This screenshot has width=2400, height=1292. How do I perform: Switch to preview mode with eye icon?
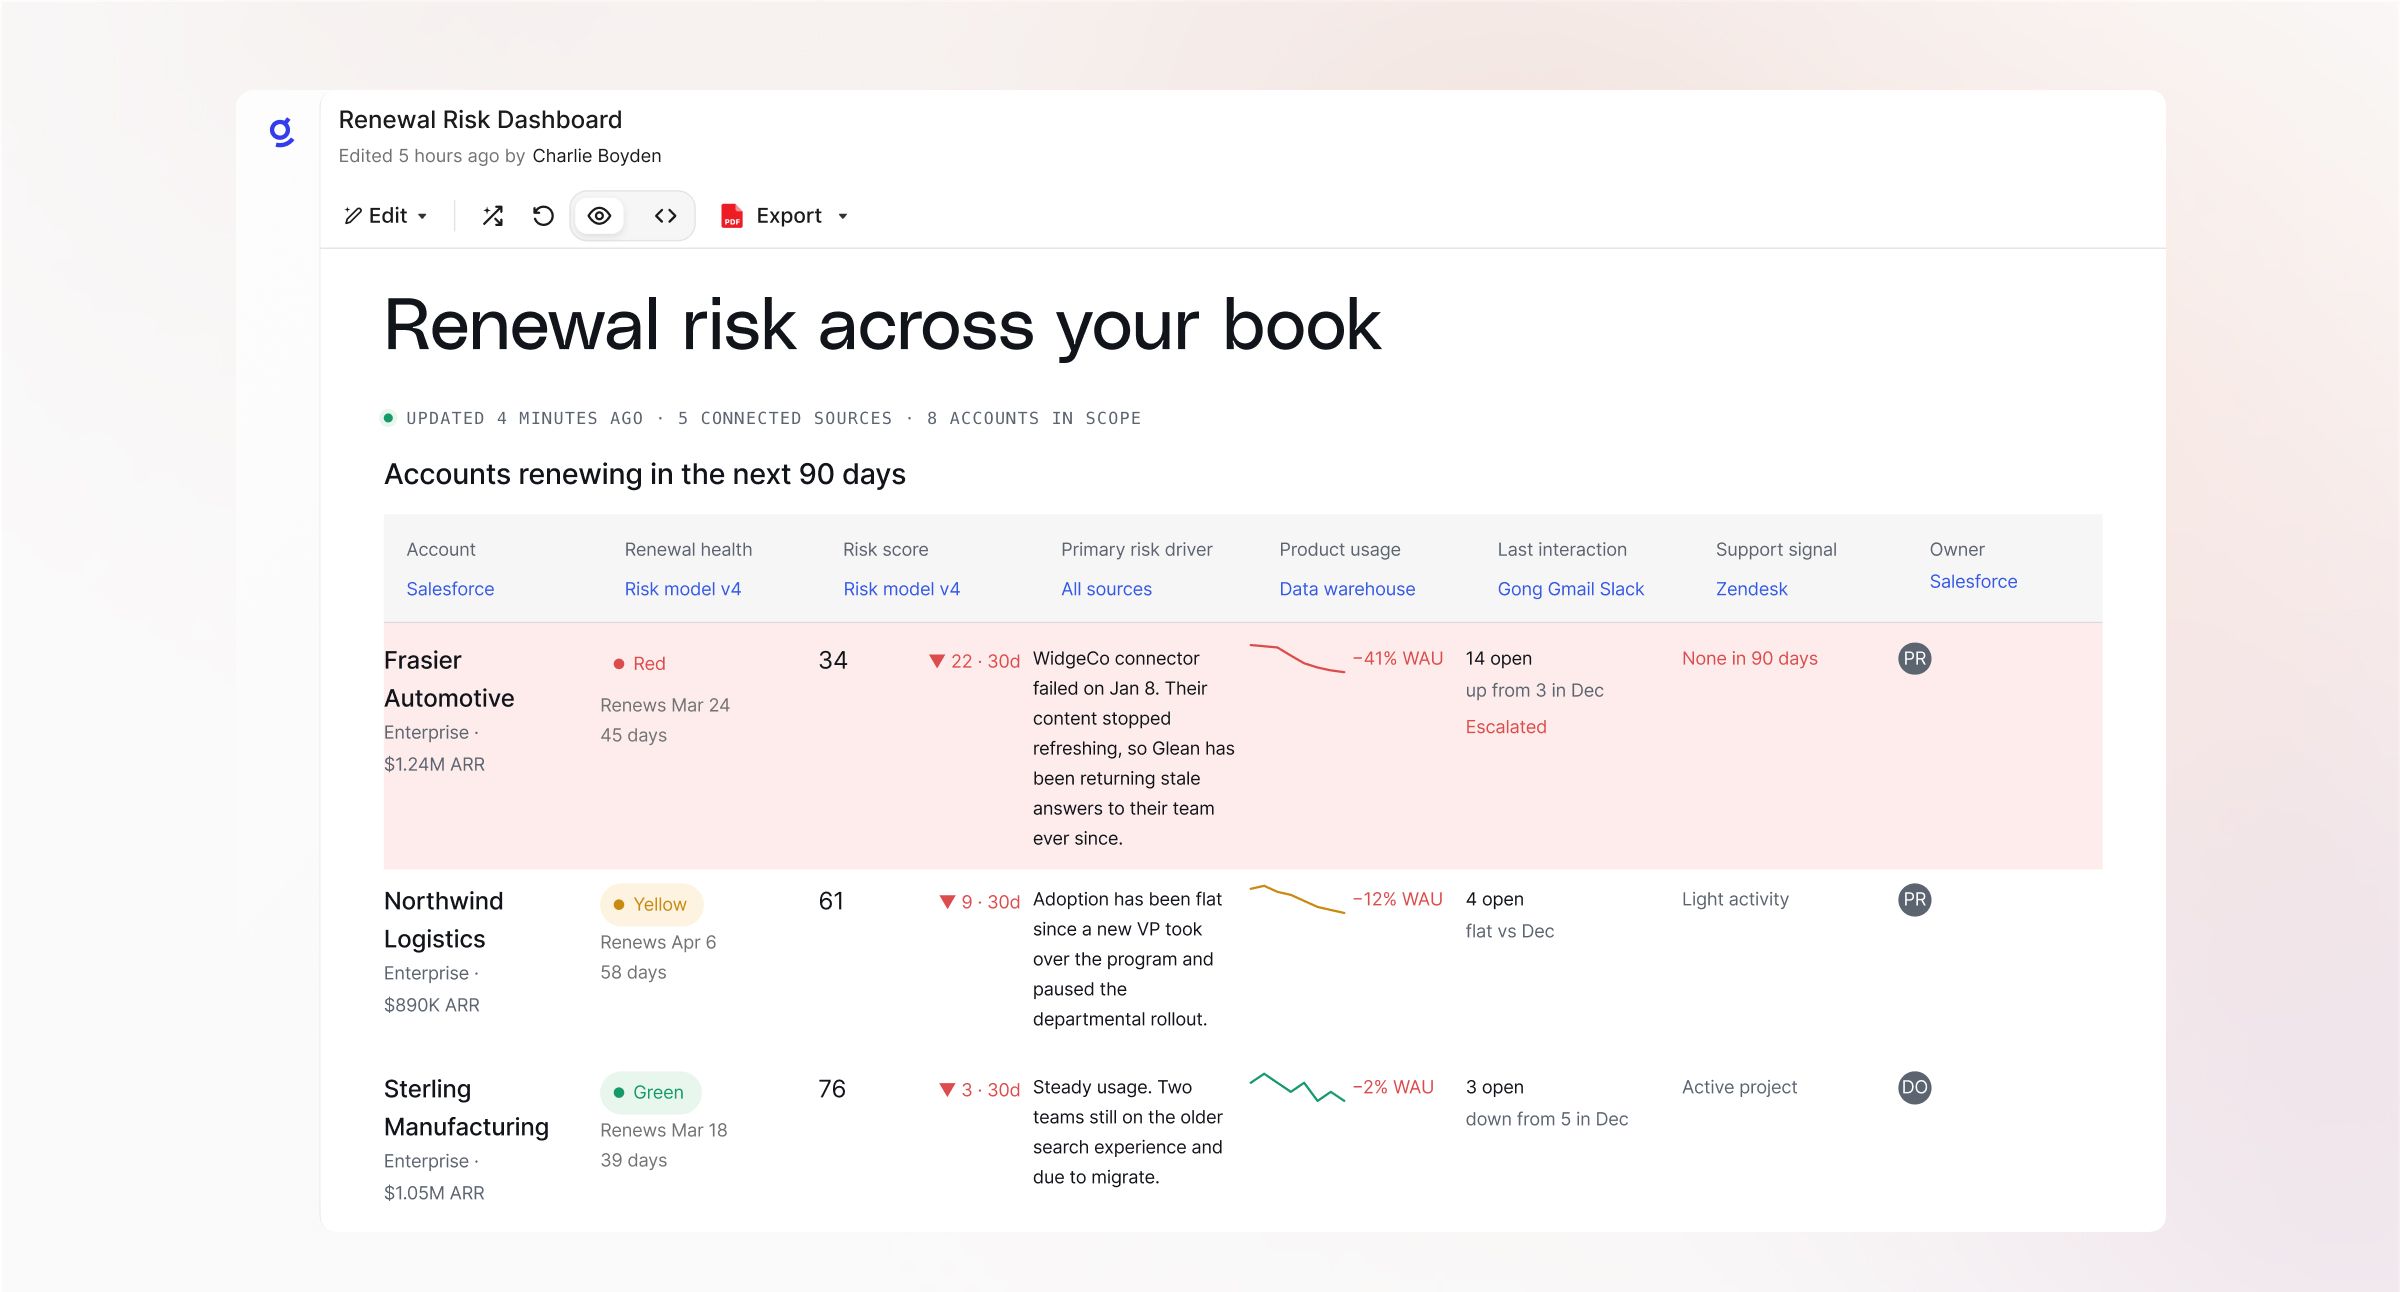click(599, 216)
